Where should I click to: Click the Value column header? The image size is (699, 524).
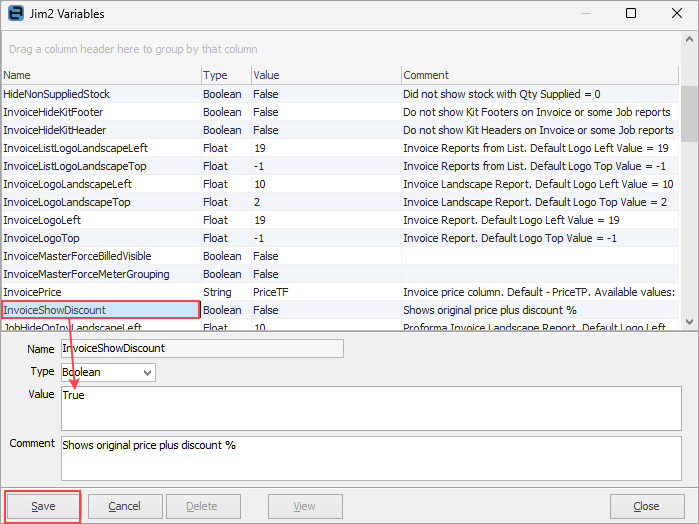[x=325, y=75]
